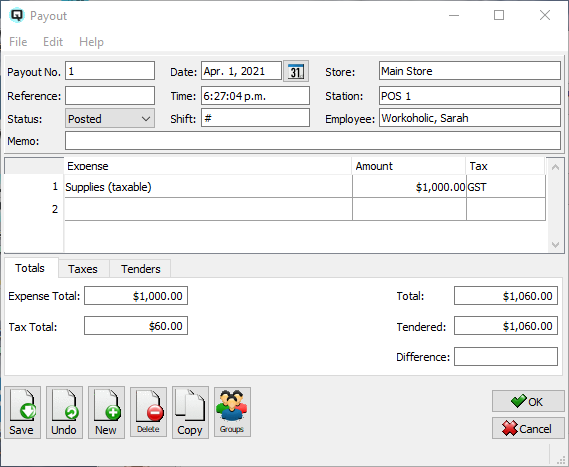Confirm with the OK button
This screenshot has height=467, width=569.
coord(528,401)
